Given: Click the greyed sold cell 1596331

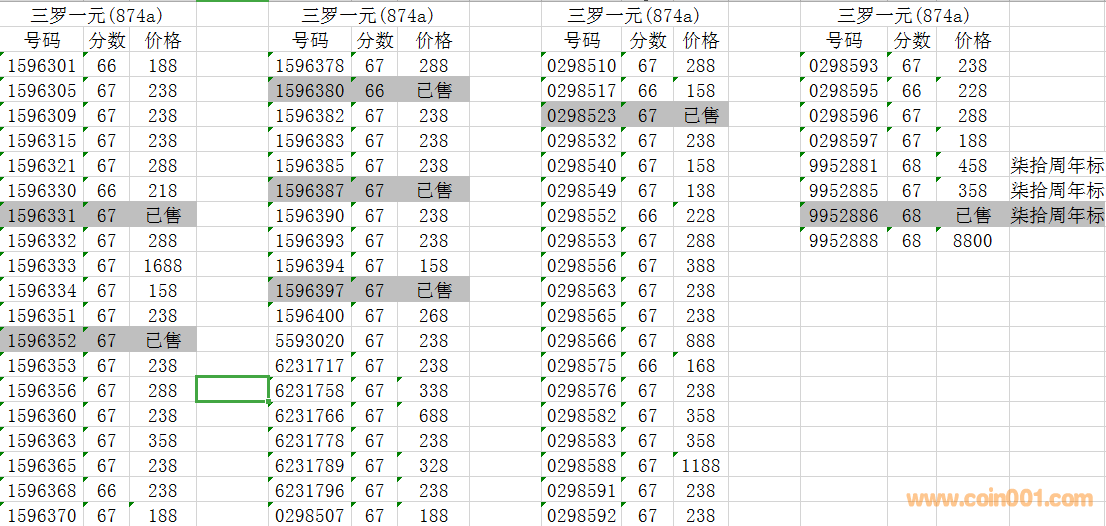Looking at the screenshot, I should pyautogui.click(x=42, y=216).
